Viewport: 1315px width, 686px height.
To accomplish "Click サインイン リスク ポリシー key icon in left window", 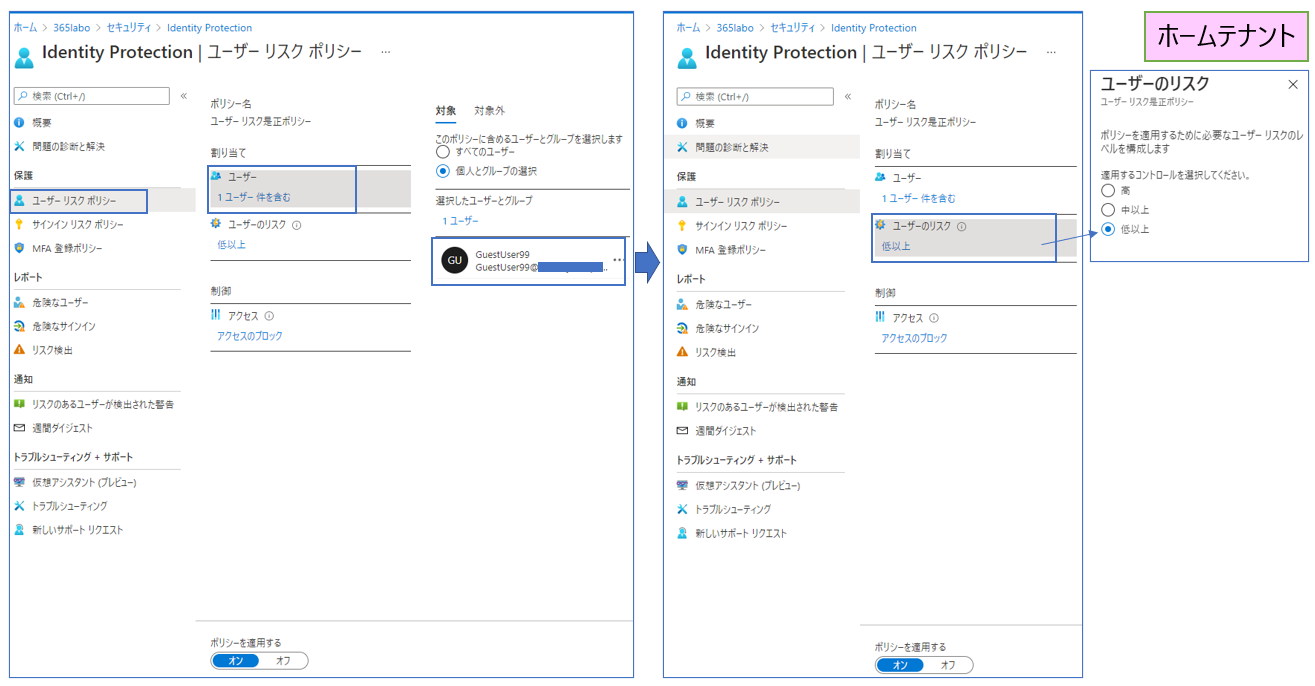I will [x=20, y=224].
